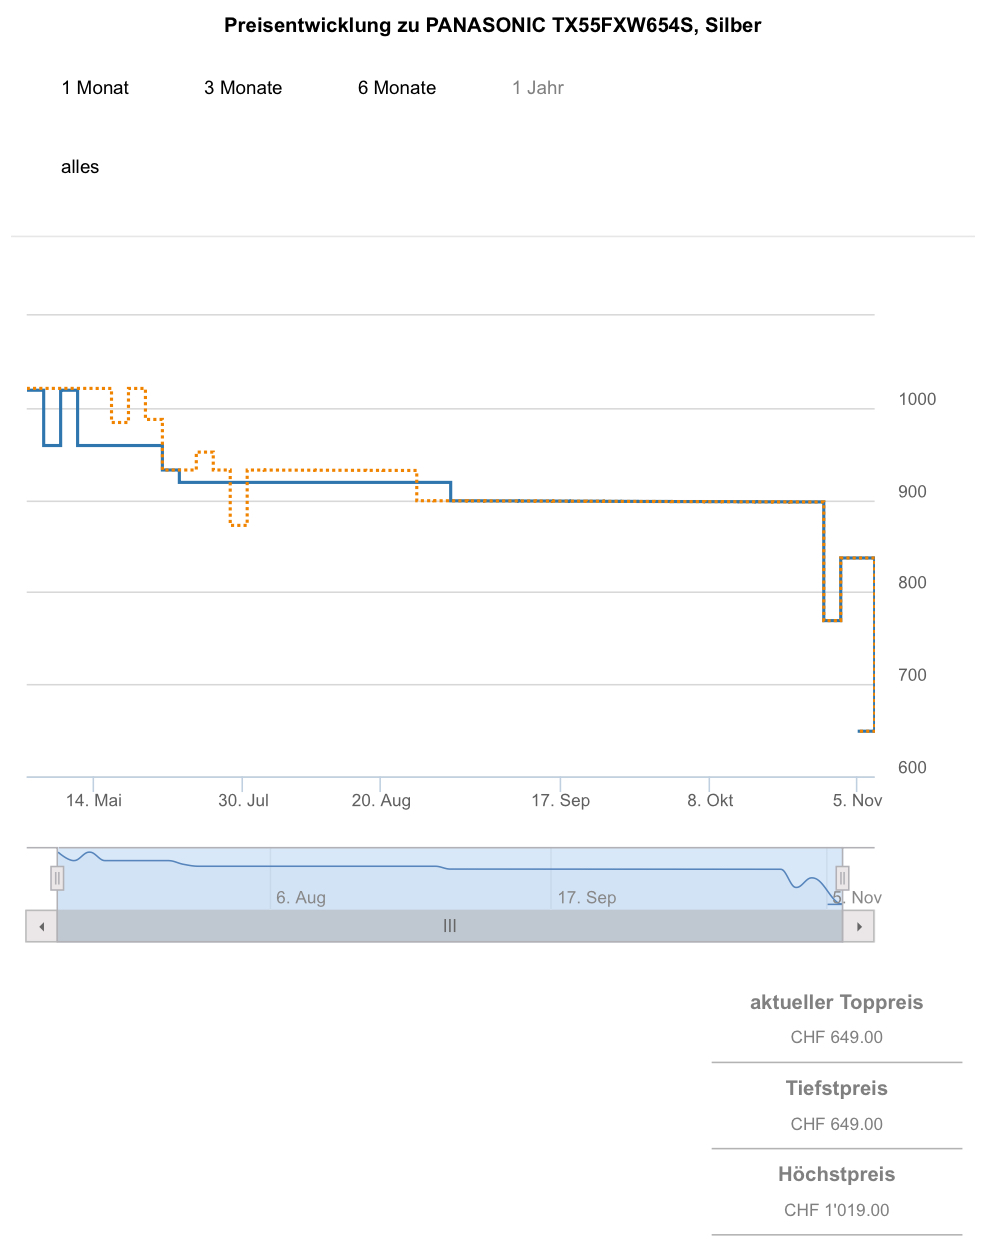The height and width of the screenshot is (1259, 983).
Task: Show the 3 Monate price range
Action: [x=243, y=88]
